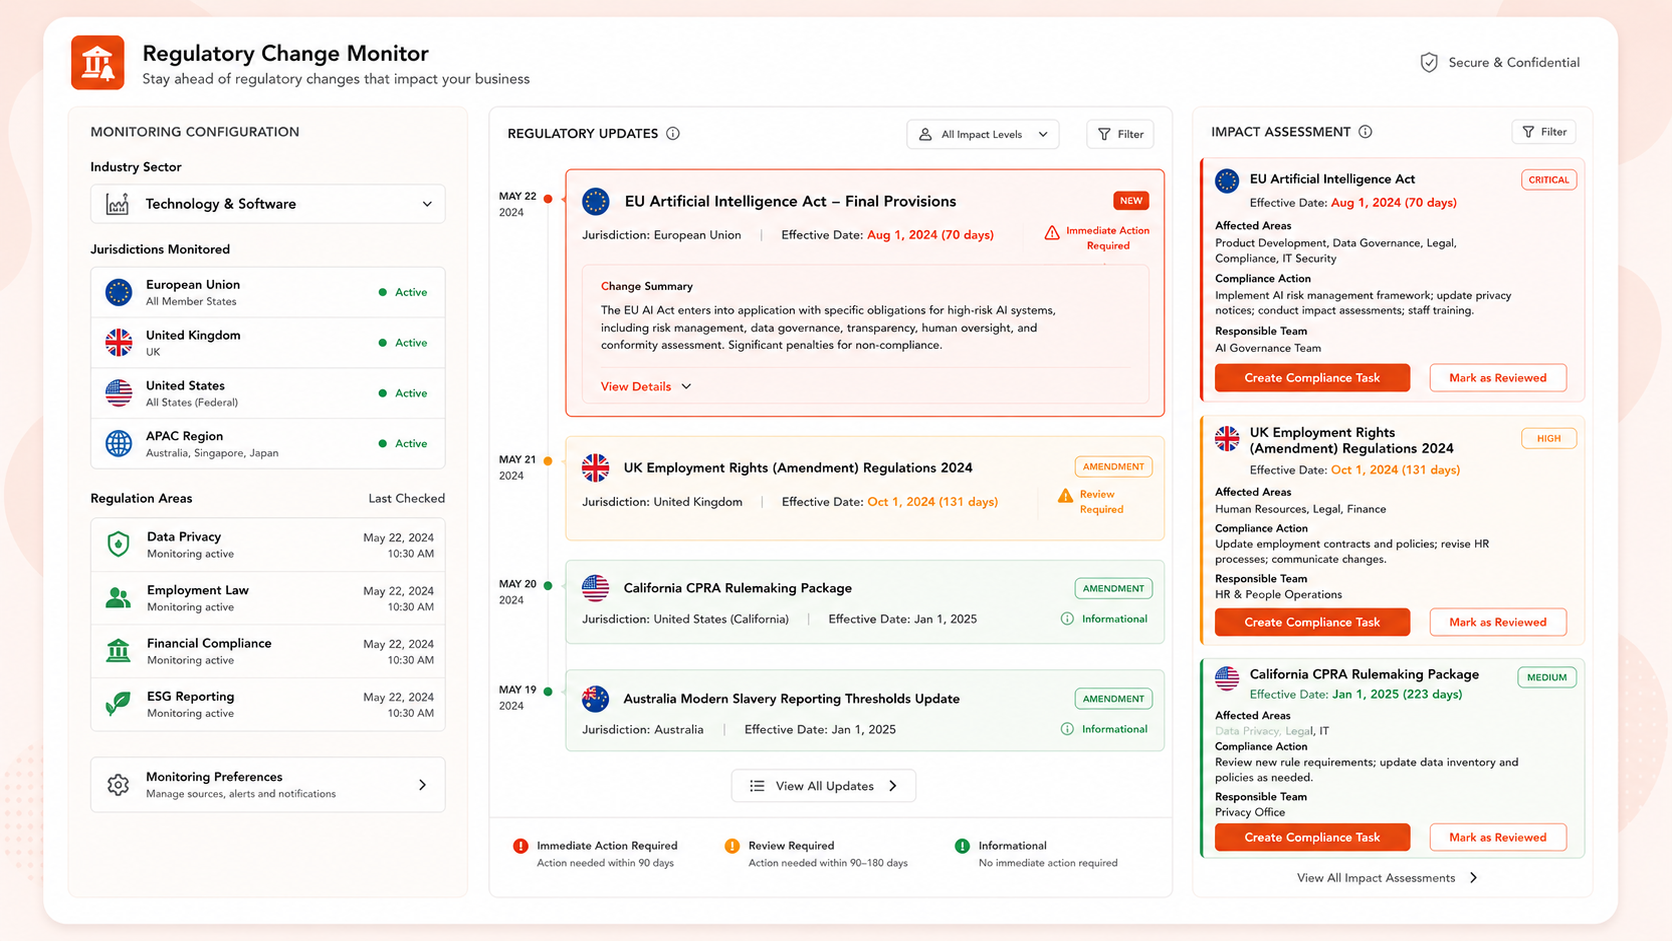Open View All Impact Assessments link
The width and height of the screenshot is (1672, 941).
click(1387, 878)
